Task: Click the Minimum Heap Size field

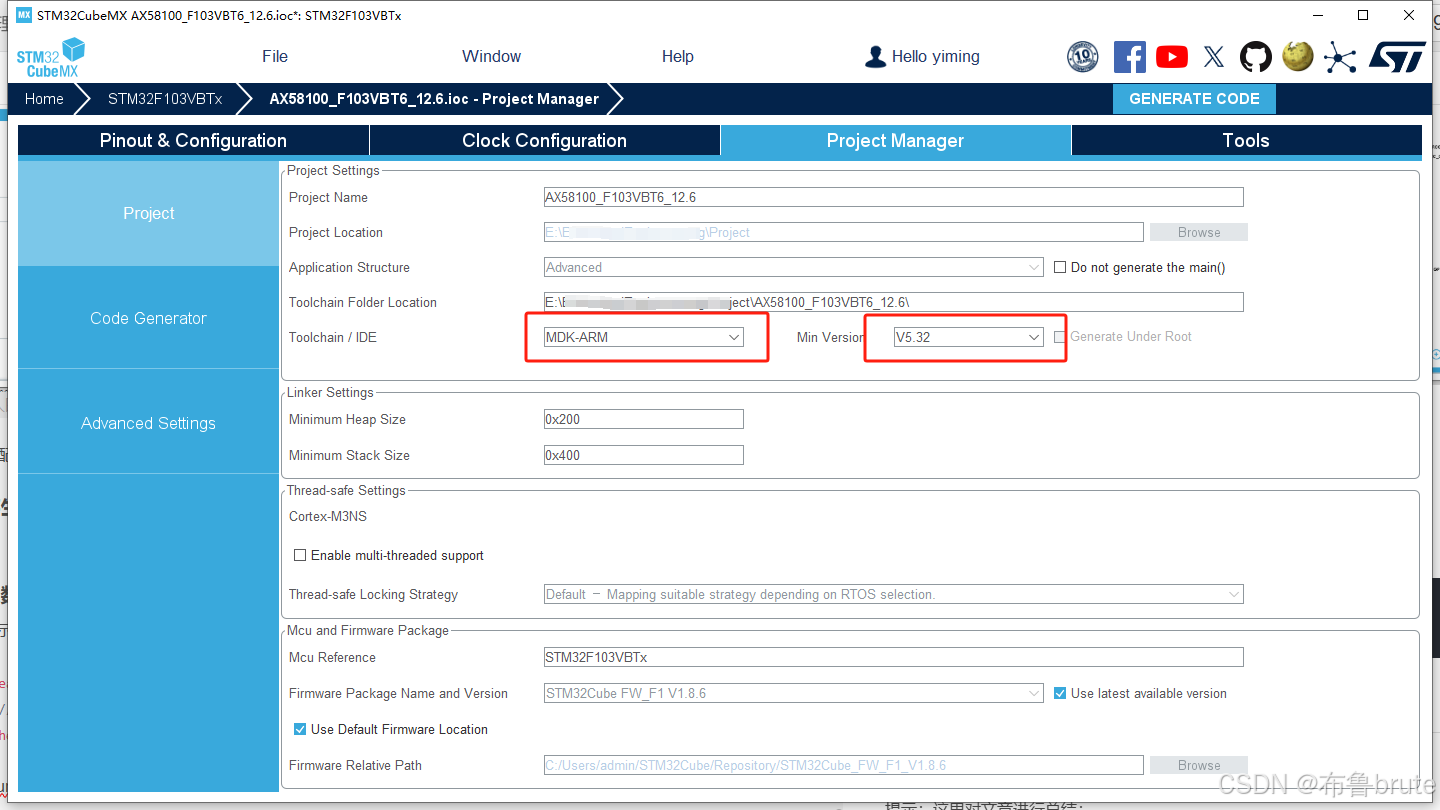Action: click(644, 419)
